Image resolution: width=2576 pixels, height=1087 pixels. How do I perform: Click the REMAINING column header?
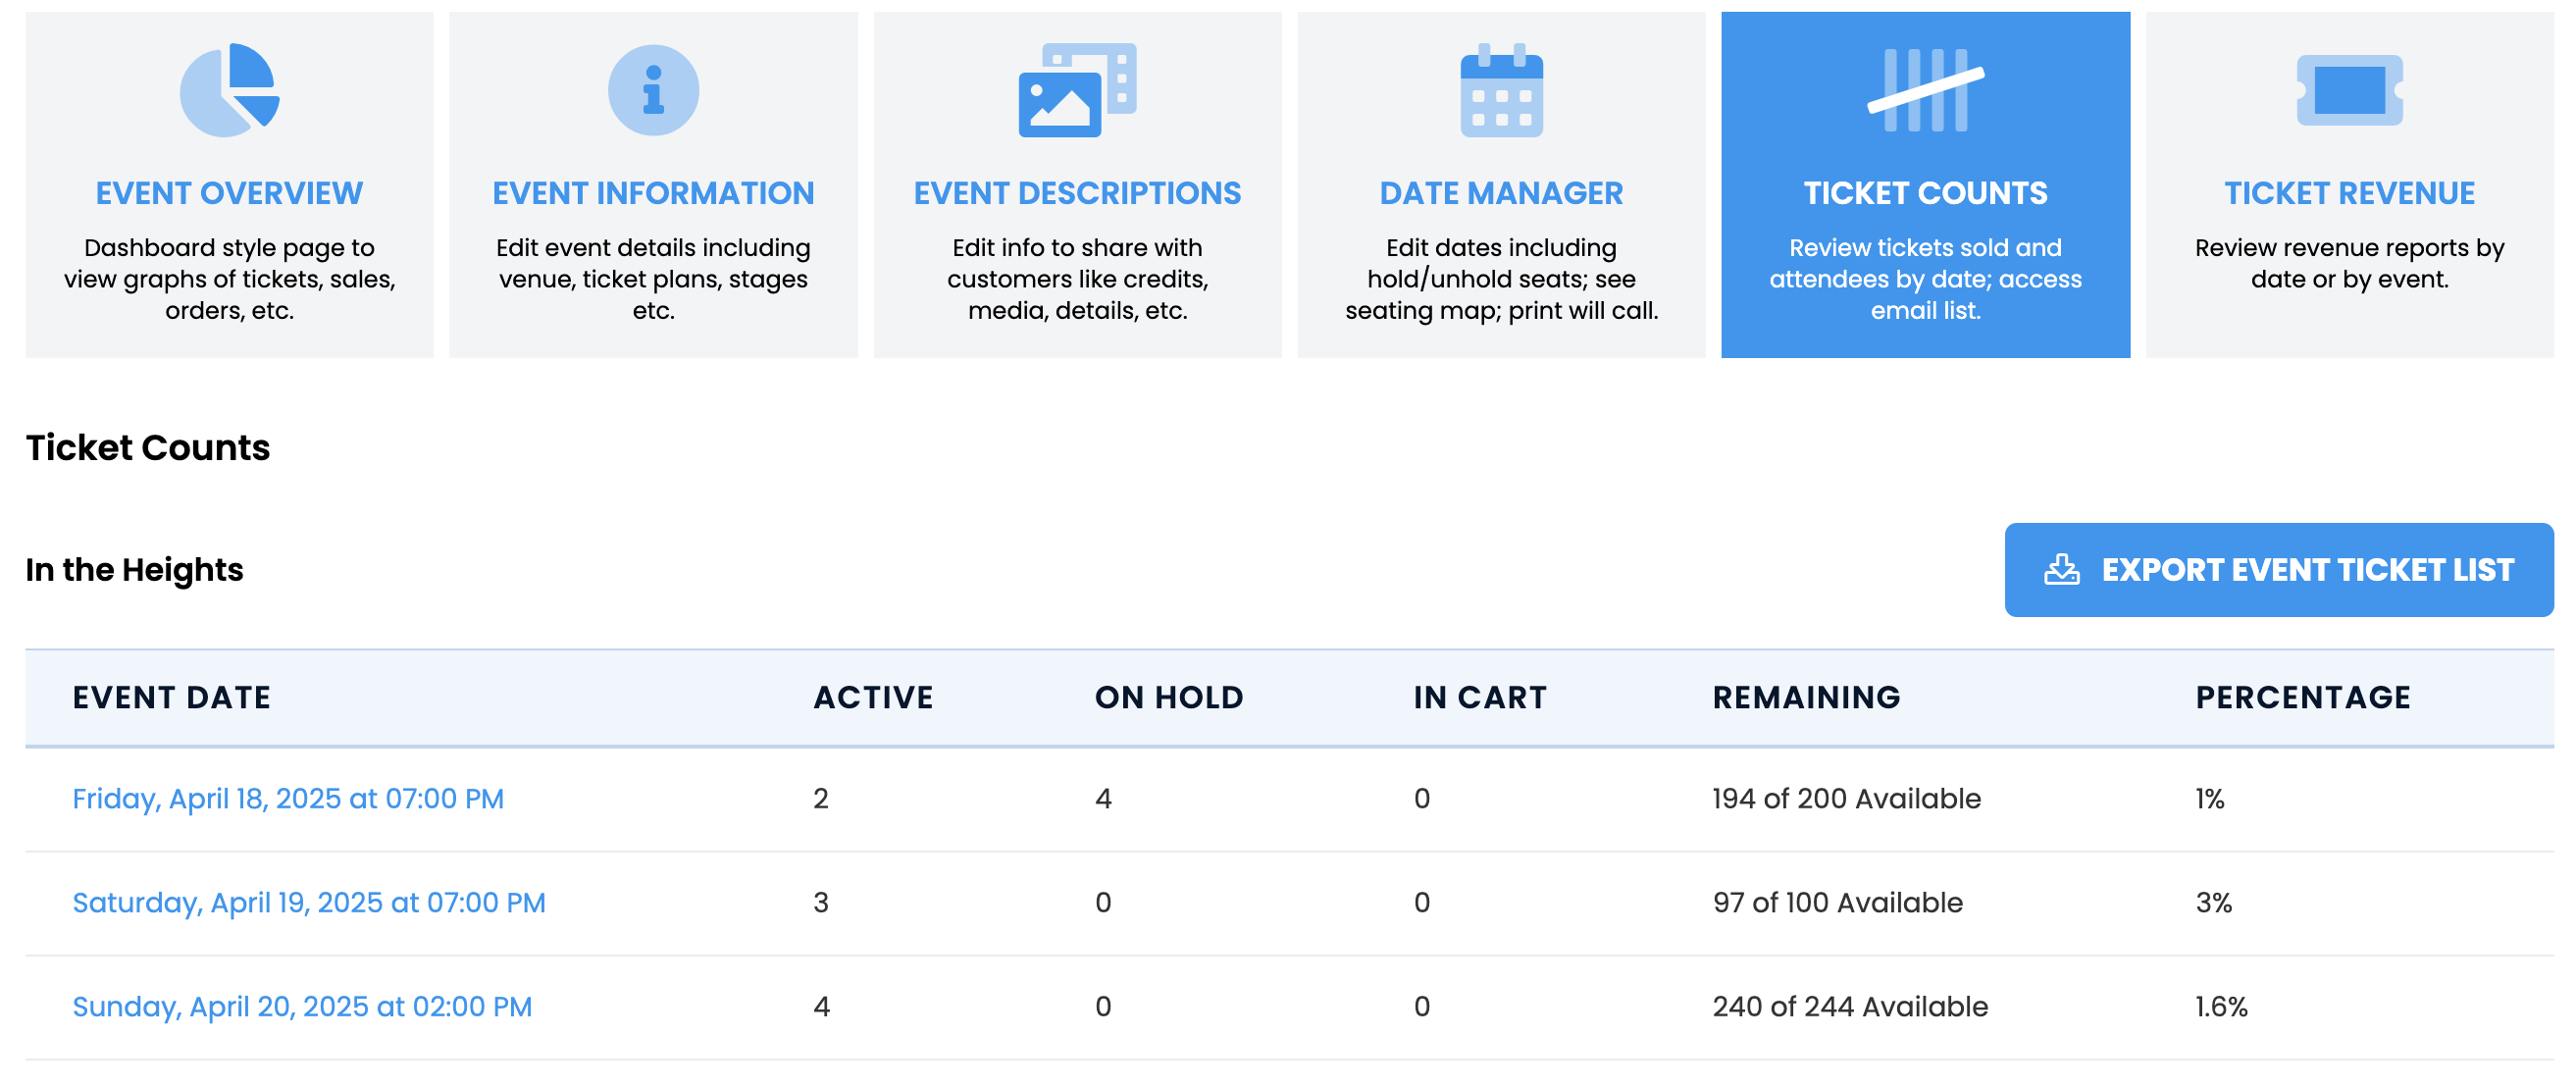(1806, 697)
